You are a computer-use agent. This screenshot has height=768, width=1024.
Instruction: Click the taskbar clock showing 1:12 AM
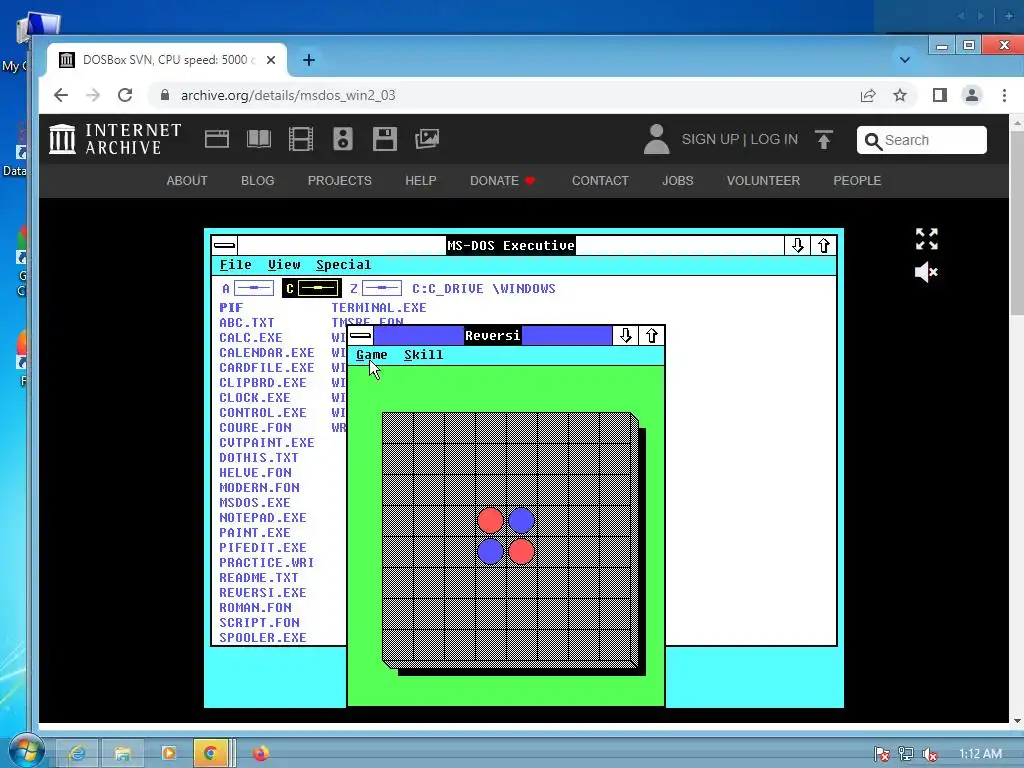click(x=980, y=754)
